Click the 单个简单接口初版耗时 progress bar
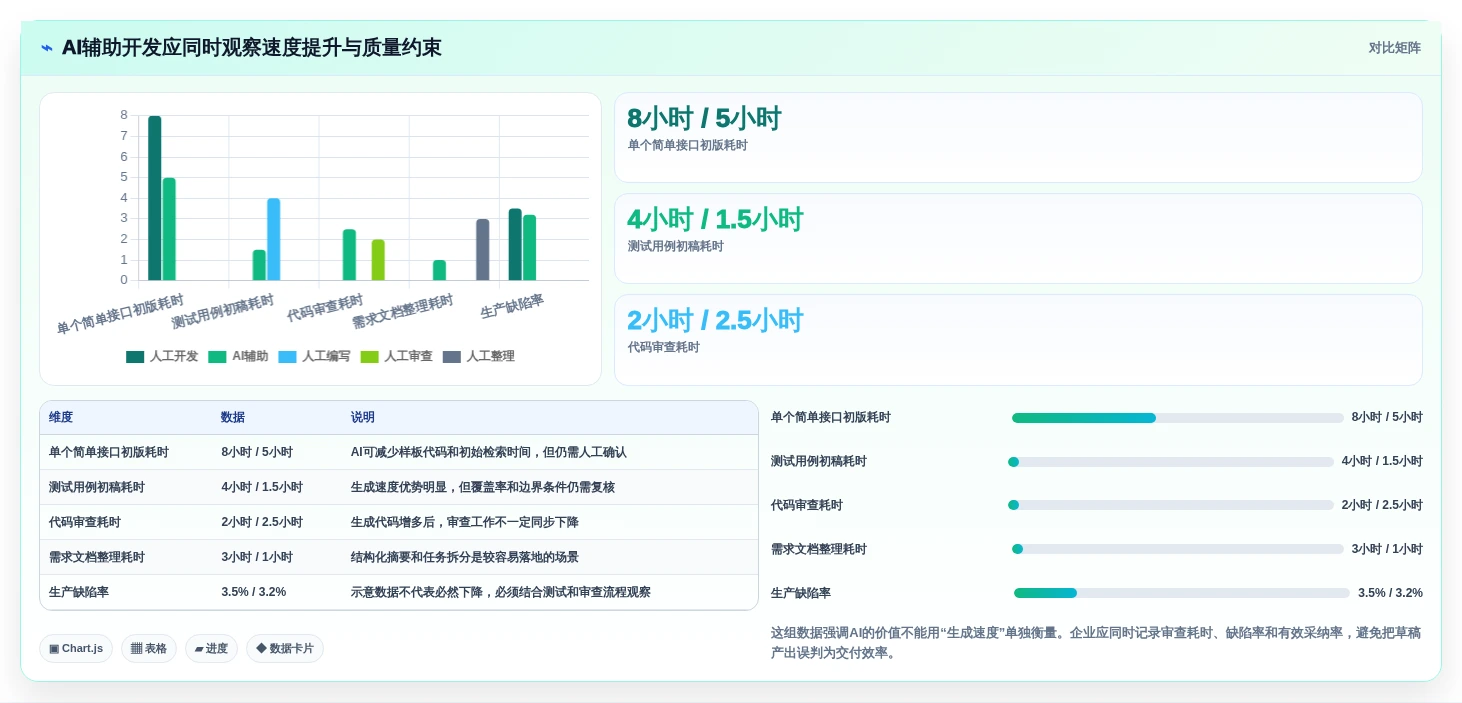The image size is (1462, 703). pyautogui.click(x=1178, y=418)
